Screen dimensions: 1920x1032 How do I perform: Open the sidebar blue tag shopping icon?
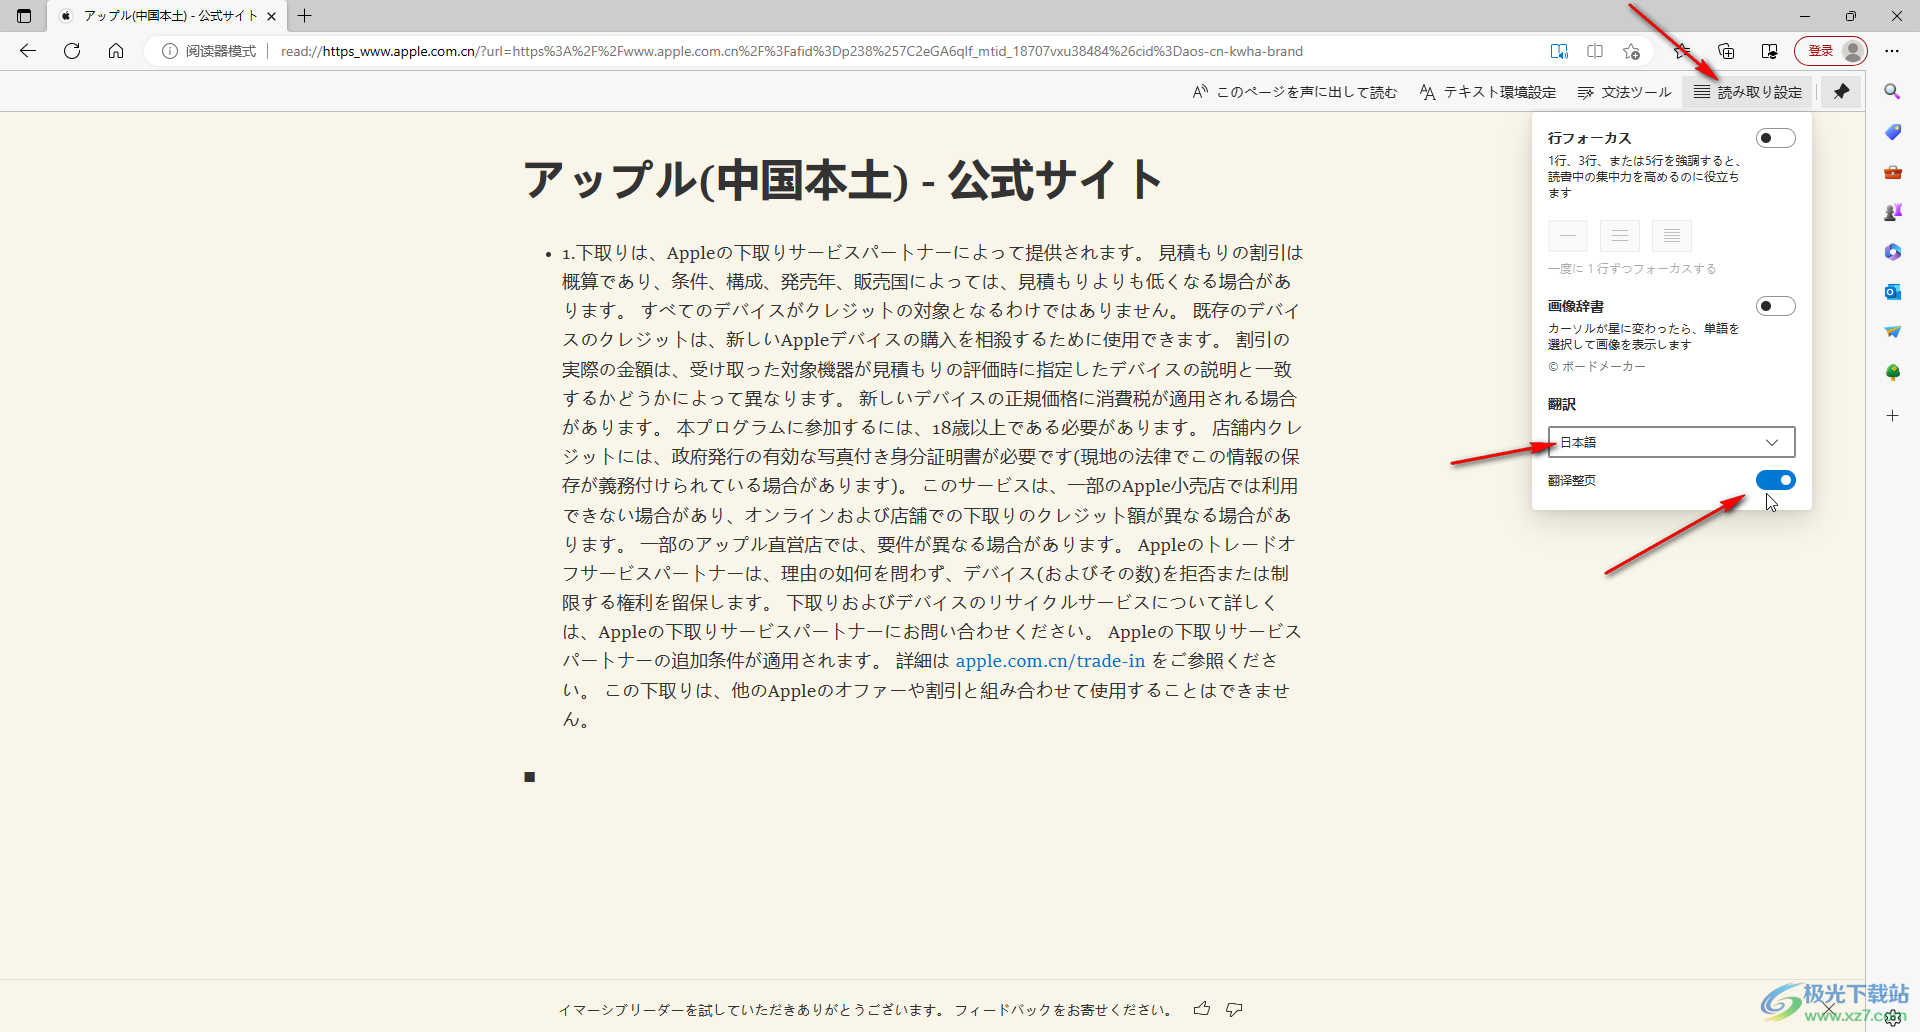point(1892,132)
